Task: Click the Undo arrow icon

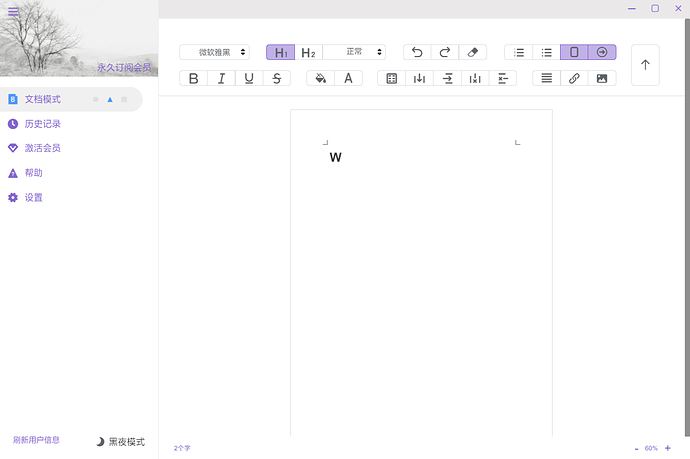Action: tap(417, 52)
